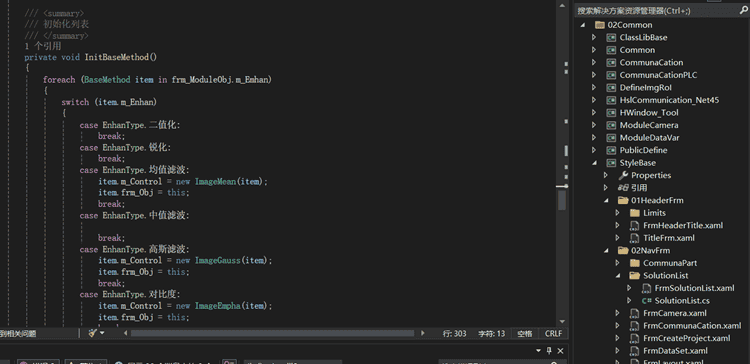This screenshot has width=750, height=364.
Task: Click the SolutionList.cs C# file icon
Action: (647, 301)
